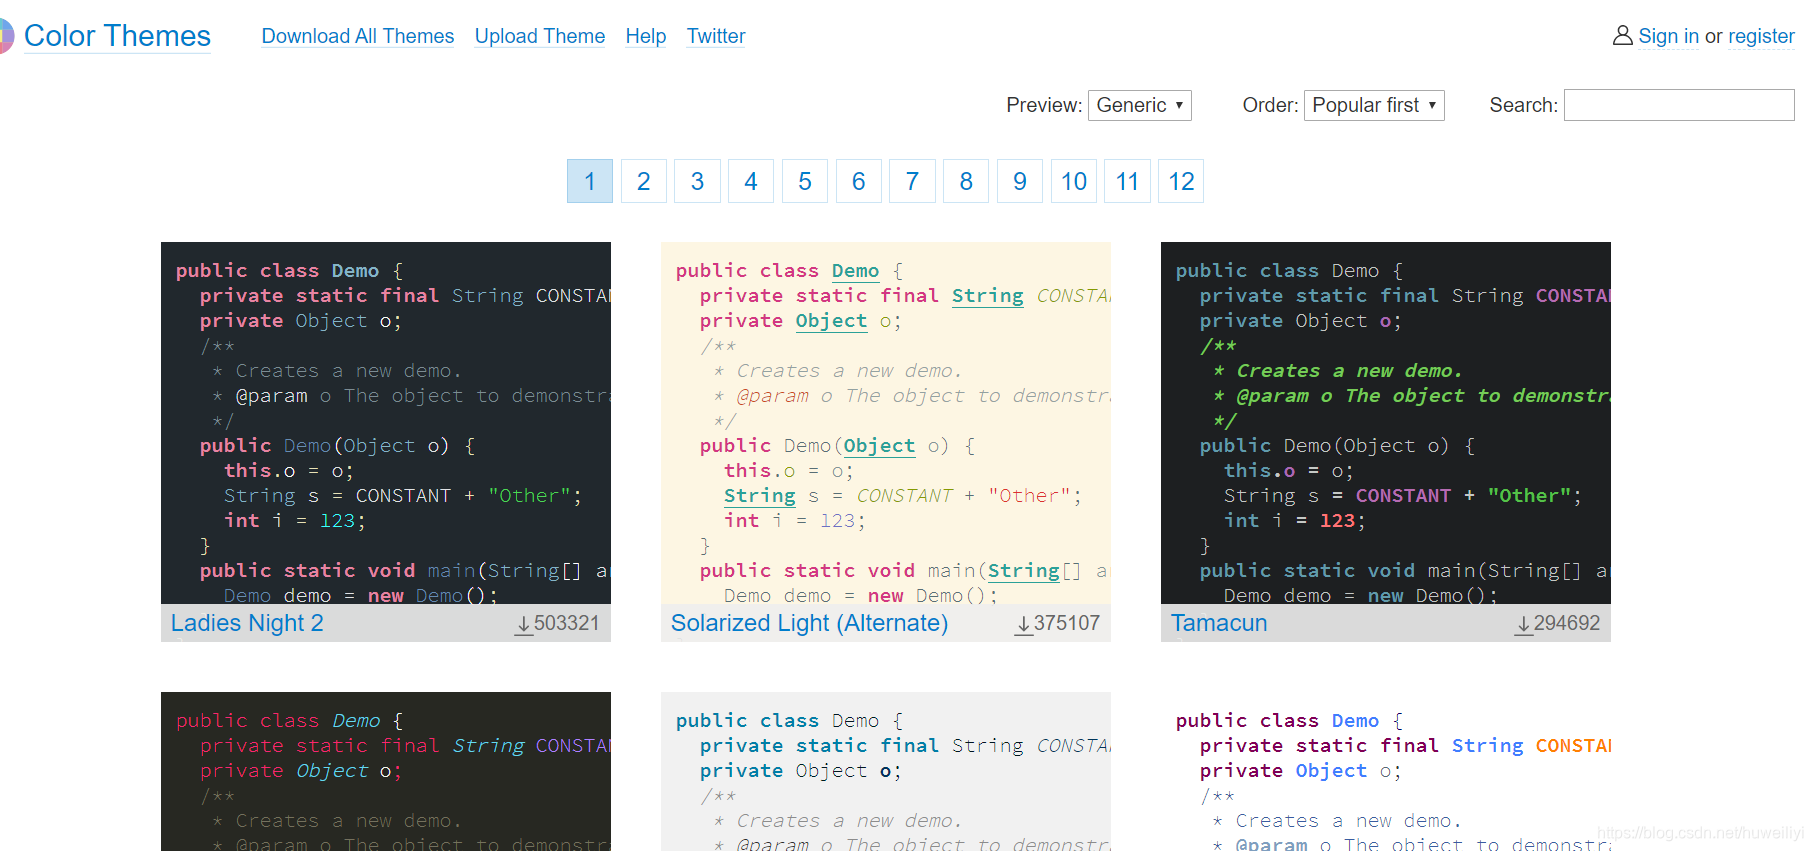Screen dimensions: 1813x851
Task: Click the Sign in link
Action: (1668, 36)
